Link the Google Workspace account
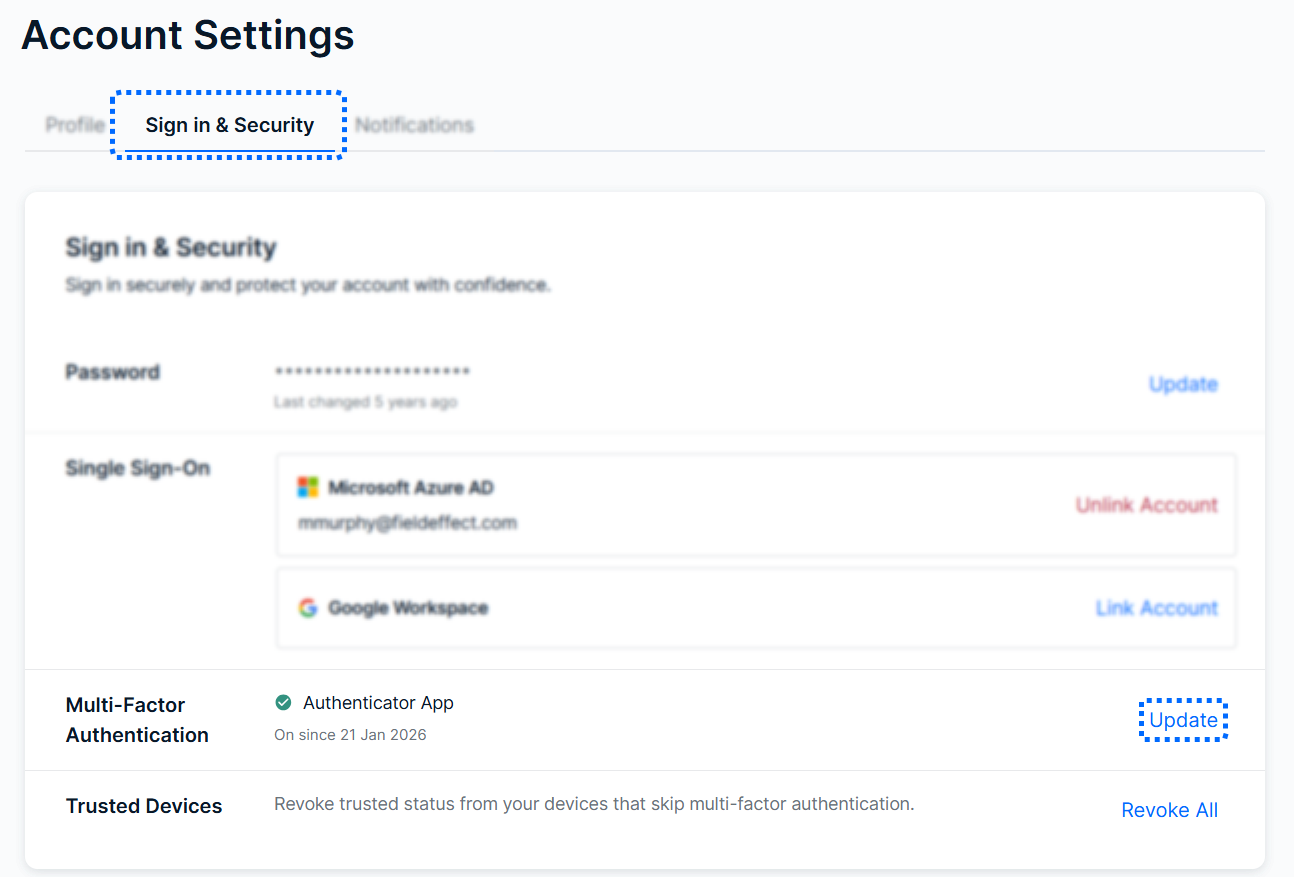This screenshot has height=877, width=1294. (x=1157, y=608)
